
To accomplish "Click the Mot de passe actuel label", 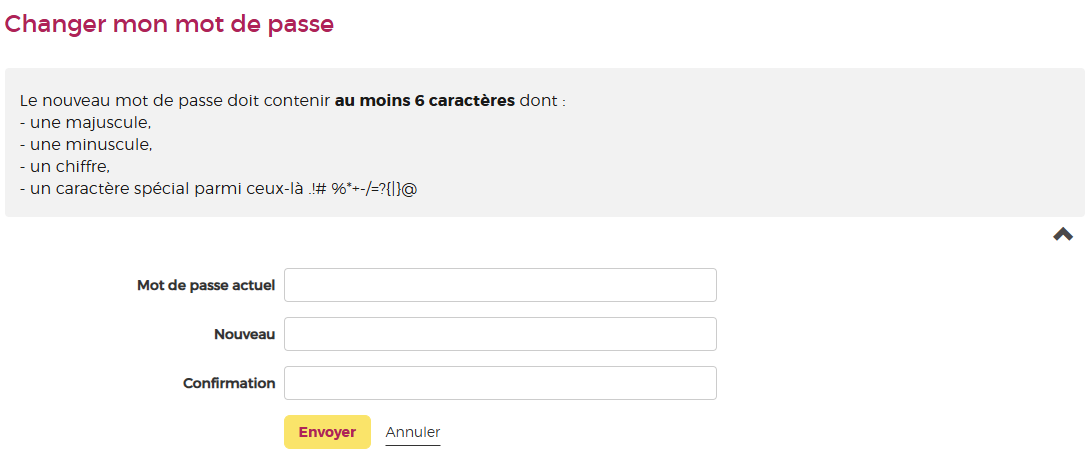I will [206, 285].
